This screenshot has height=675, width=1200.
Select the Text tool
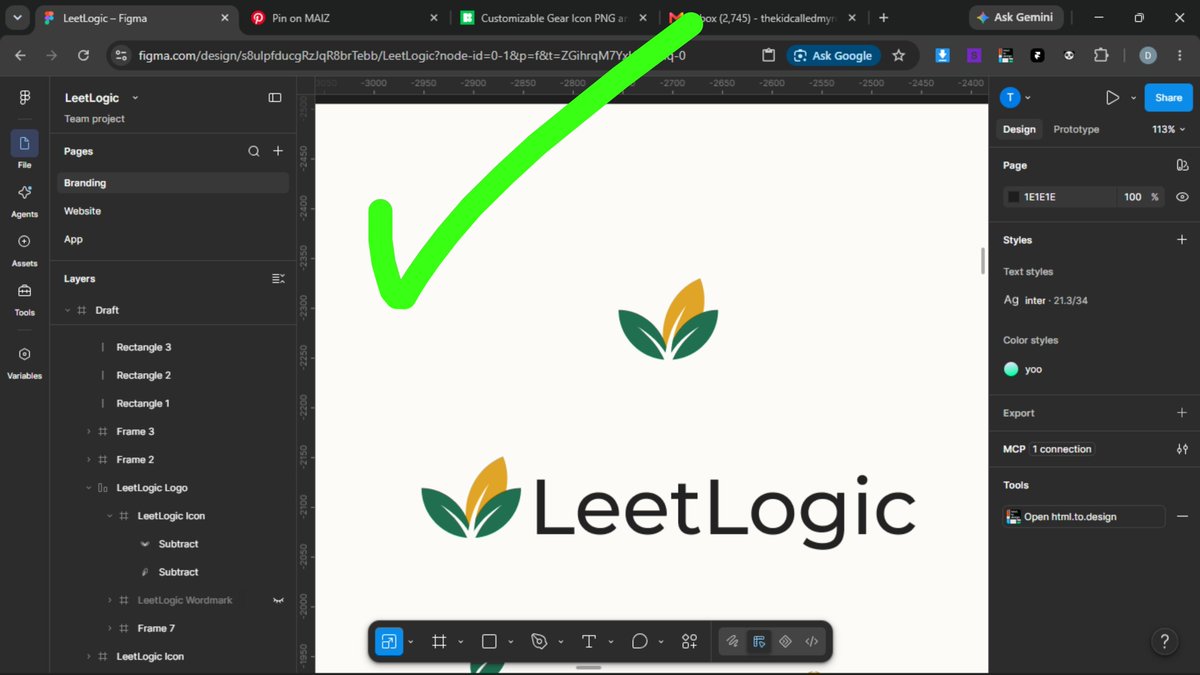(x=589, y=641)
